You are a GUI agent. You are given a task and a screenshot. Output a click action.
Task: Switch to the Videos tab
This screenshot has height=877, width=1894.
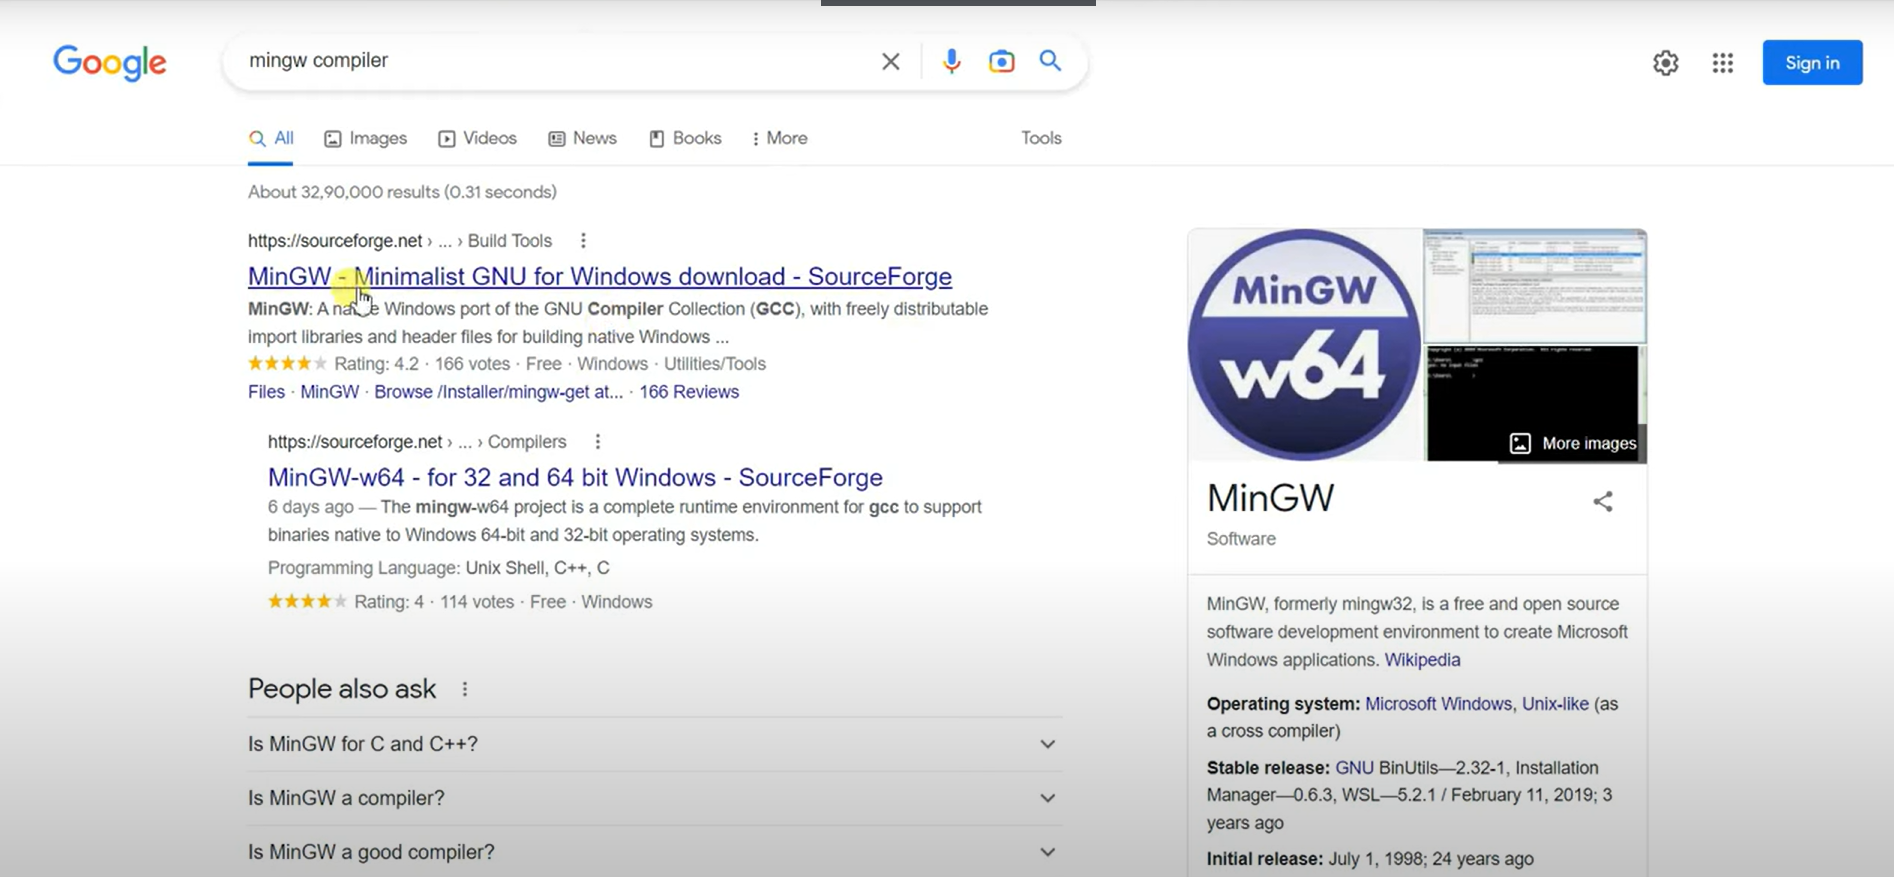478,138
